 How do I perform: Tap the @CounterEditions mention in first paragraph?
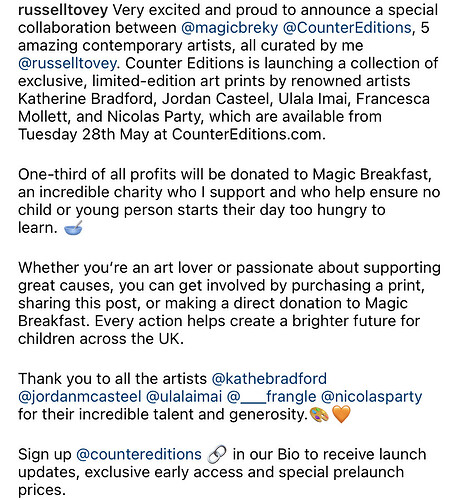(x=347, y=28)
